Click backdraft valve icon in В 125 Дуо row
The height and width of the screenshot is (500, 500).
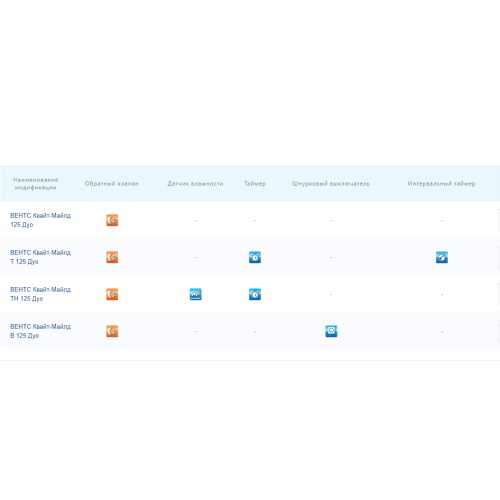[x=112, y=331]
